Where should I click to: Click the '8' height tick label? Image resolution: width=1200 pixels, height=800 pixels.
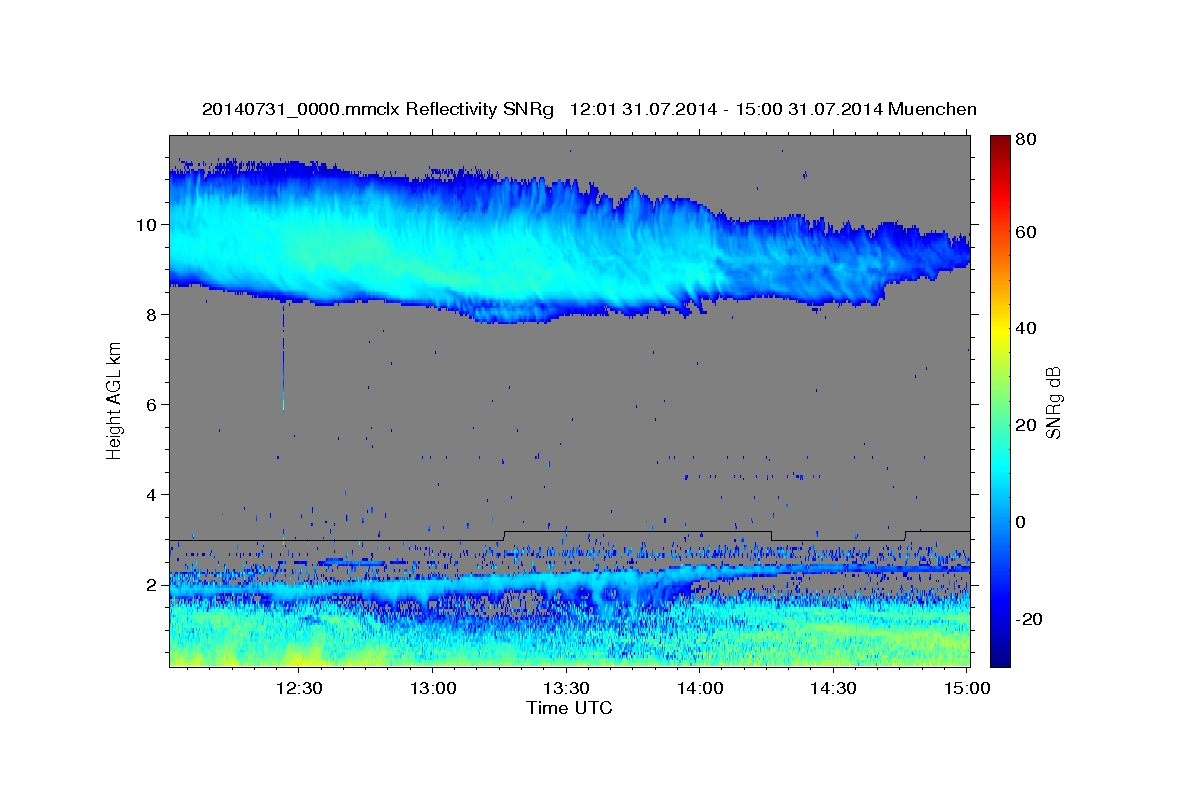(x=153, y=314)
